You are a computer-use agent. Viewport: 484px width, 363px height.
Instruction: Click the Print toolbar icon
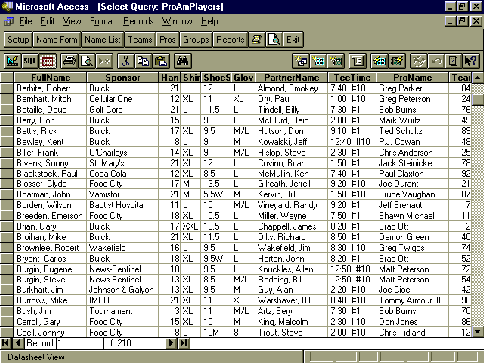coord(69,61)
